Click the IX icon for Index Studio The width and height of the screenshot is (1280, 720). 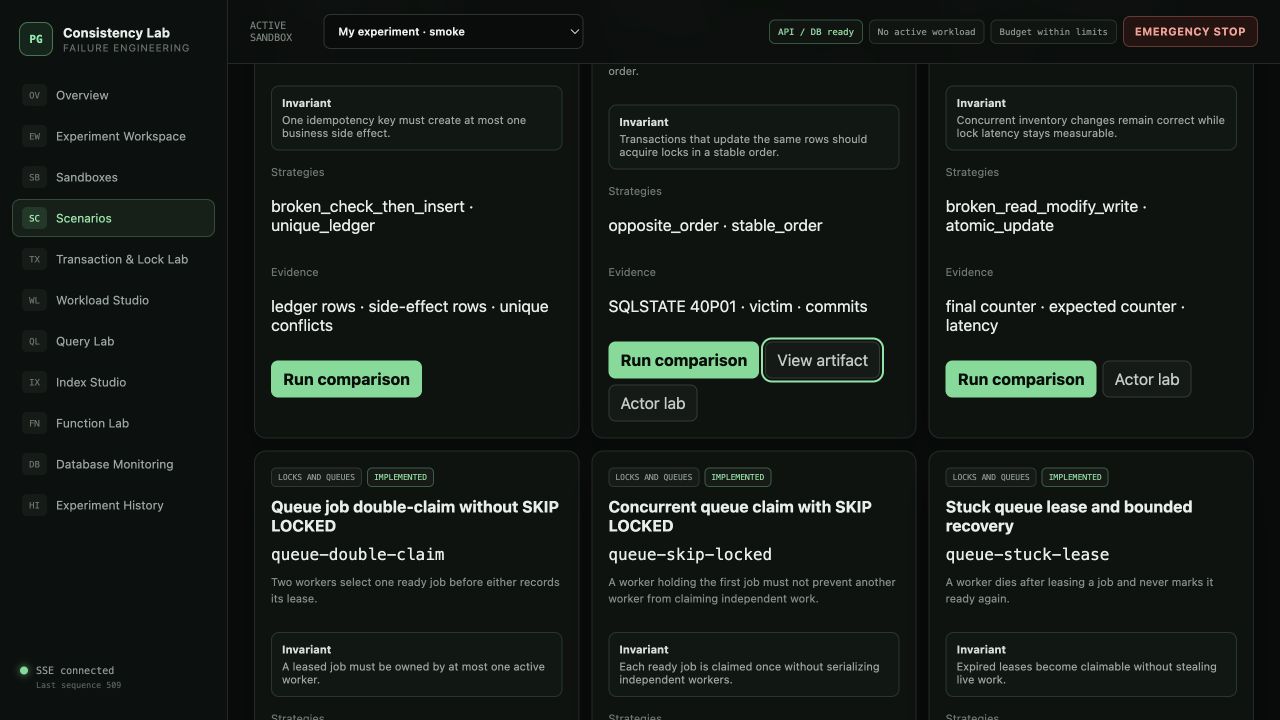pyautogui.click(x=34, y=382)
